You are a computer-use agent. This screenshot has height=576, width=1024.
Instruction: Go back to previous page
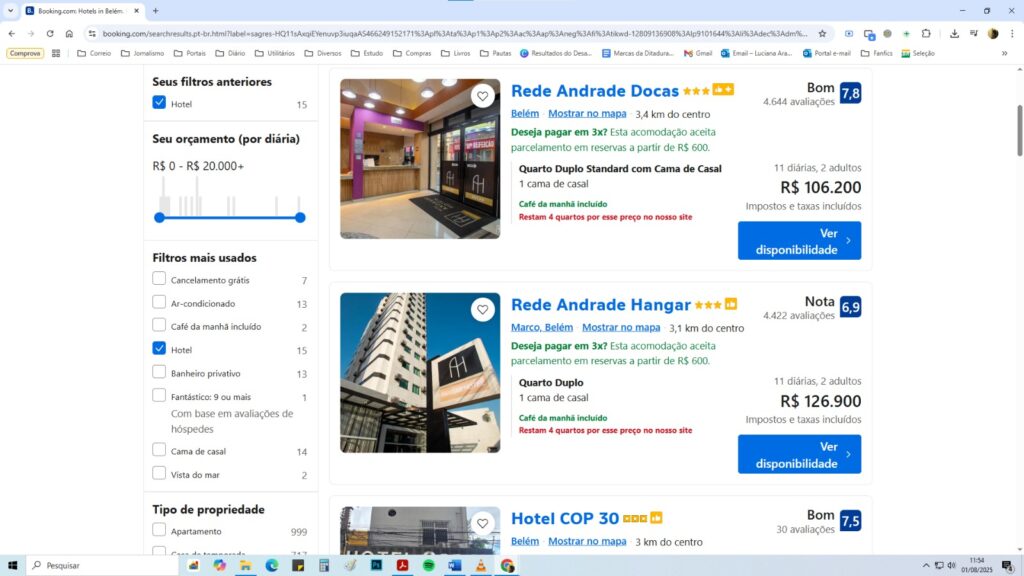[12, 33]
